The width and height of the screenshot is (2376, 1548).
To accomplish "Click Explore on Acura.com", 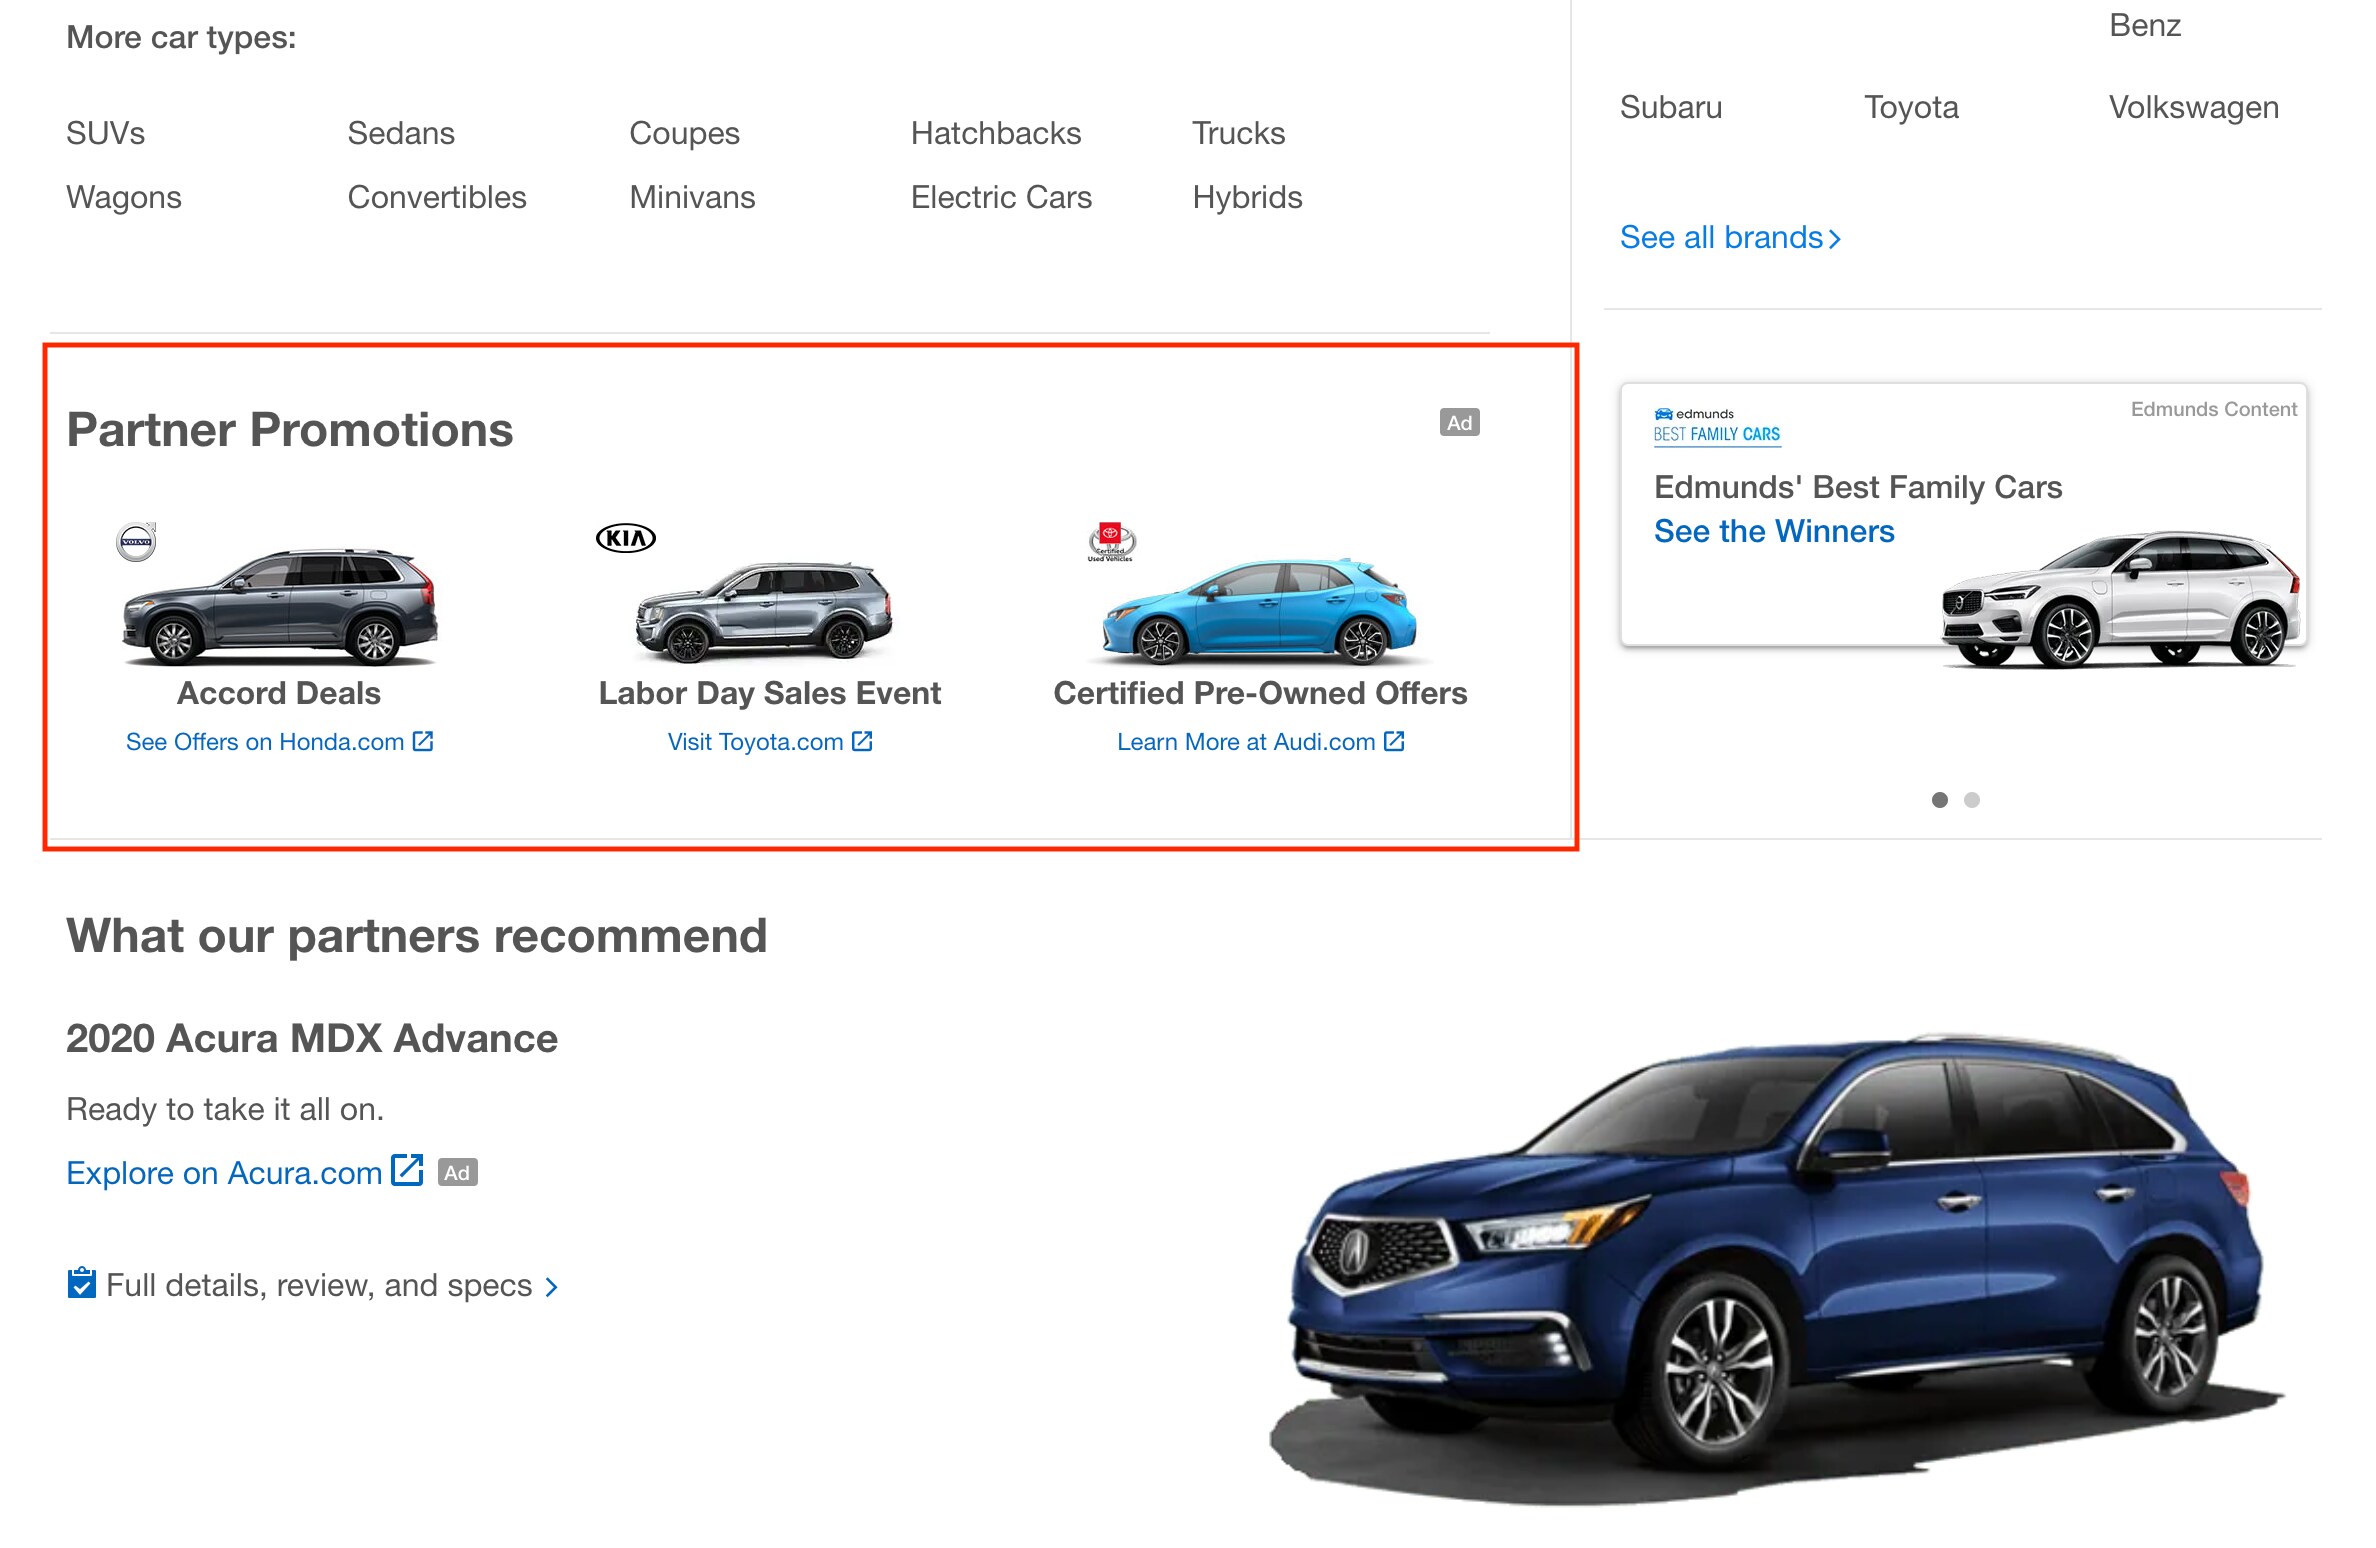I will click(x=224, y=1172).
